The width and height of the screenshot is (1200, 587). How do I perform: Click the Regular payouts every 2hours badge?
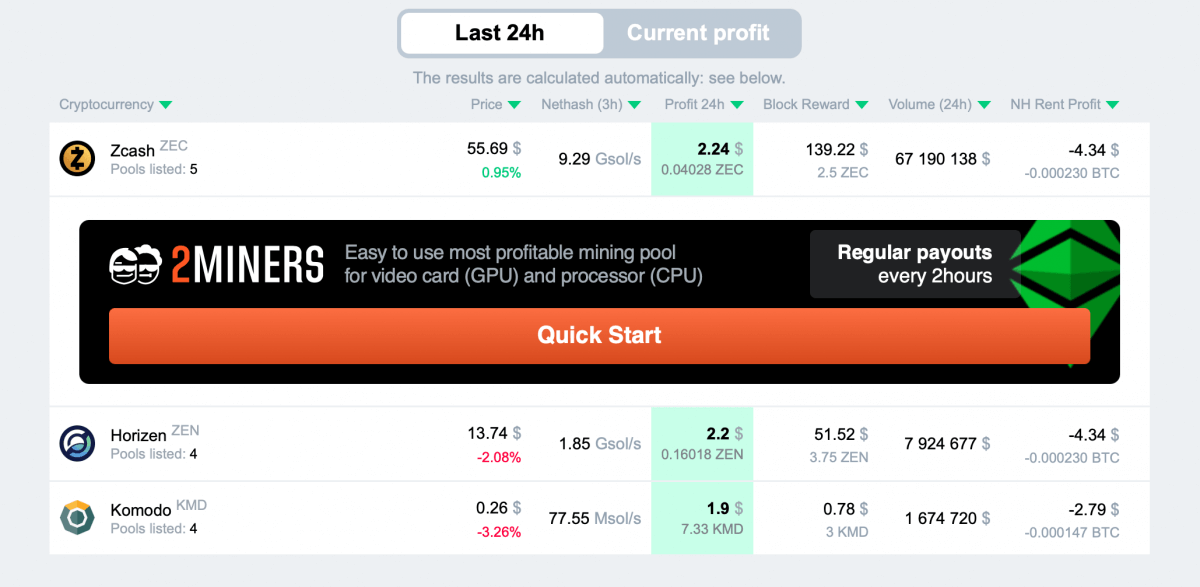[914, 264]
